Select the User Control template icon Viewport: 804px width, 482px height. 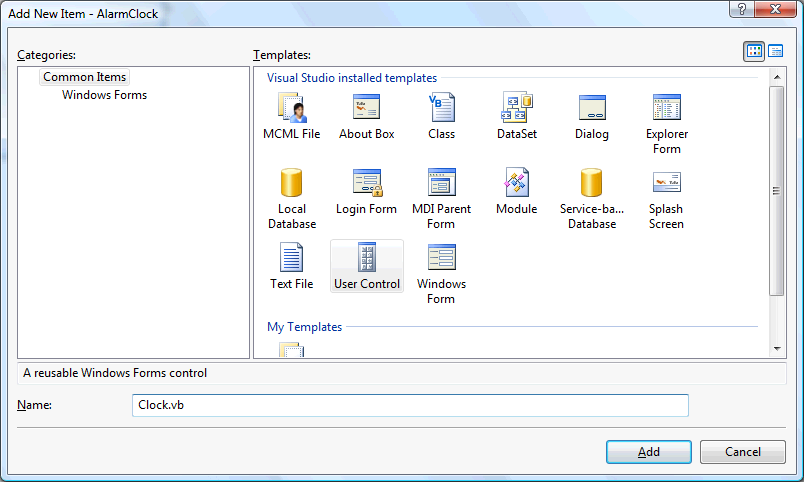[367, 257]
